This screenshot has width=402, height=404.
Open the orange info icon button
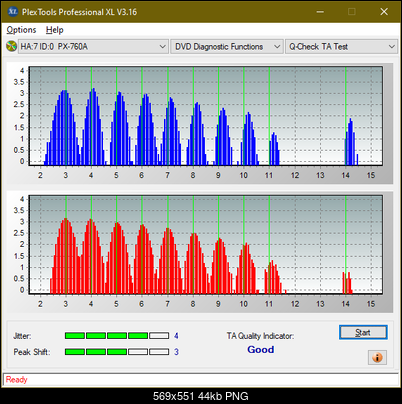(377, 358)
